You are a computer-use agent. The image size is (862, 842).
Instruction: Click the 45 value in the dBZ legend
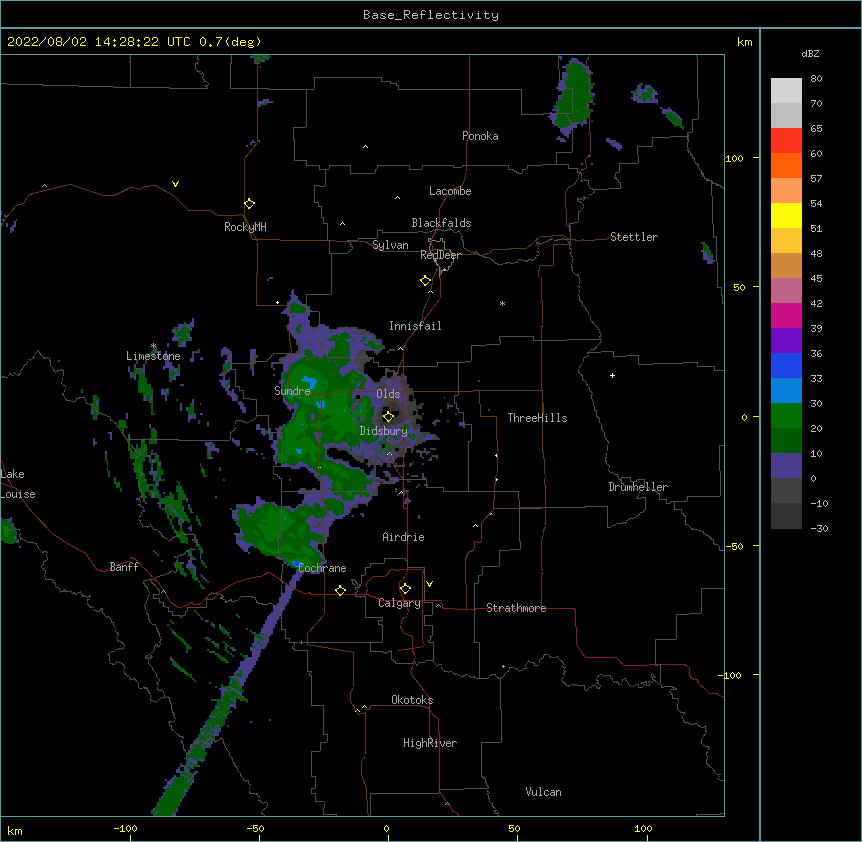[x=816, y=279]
